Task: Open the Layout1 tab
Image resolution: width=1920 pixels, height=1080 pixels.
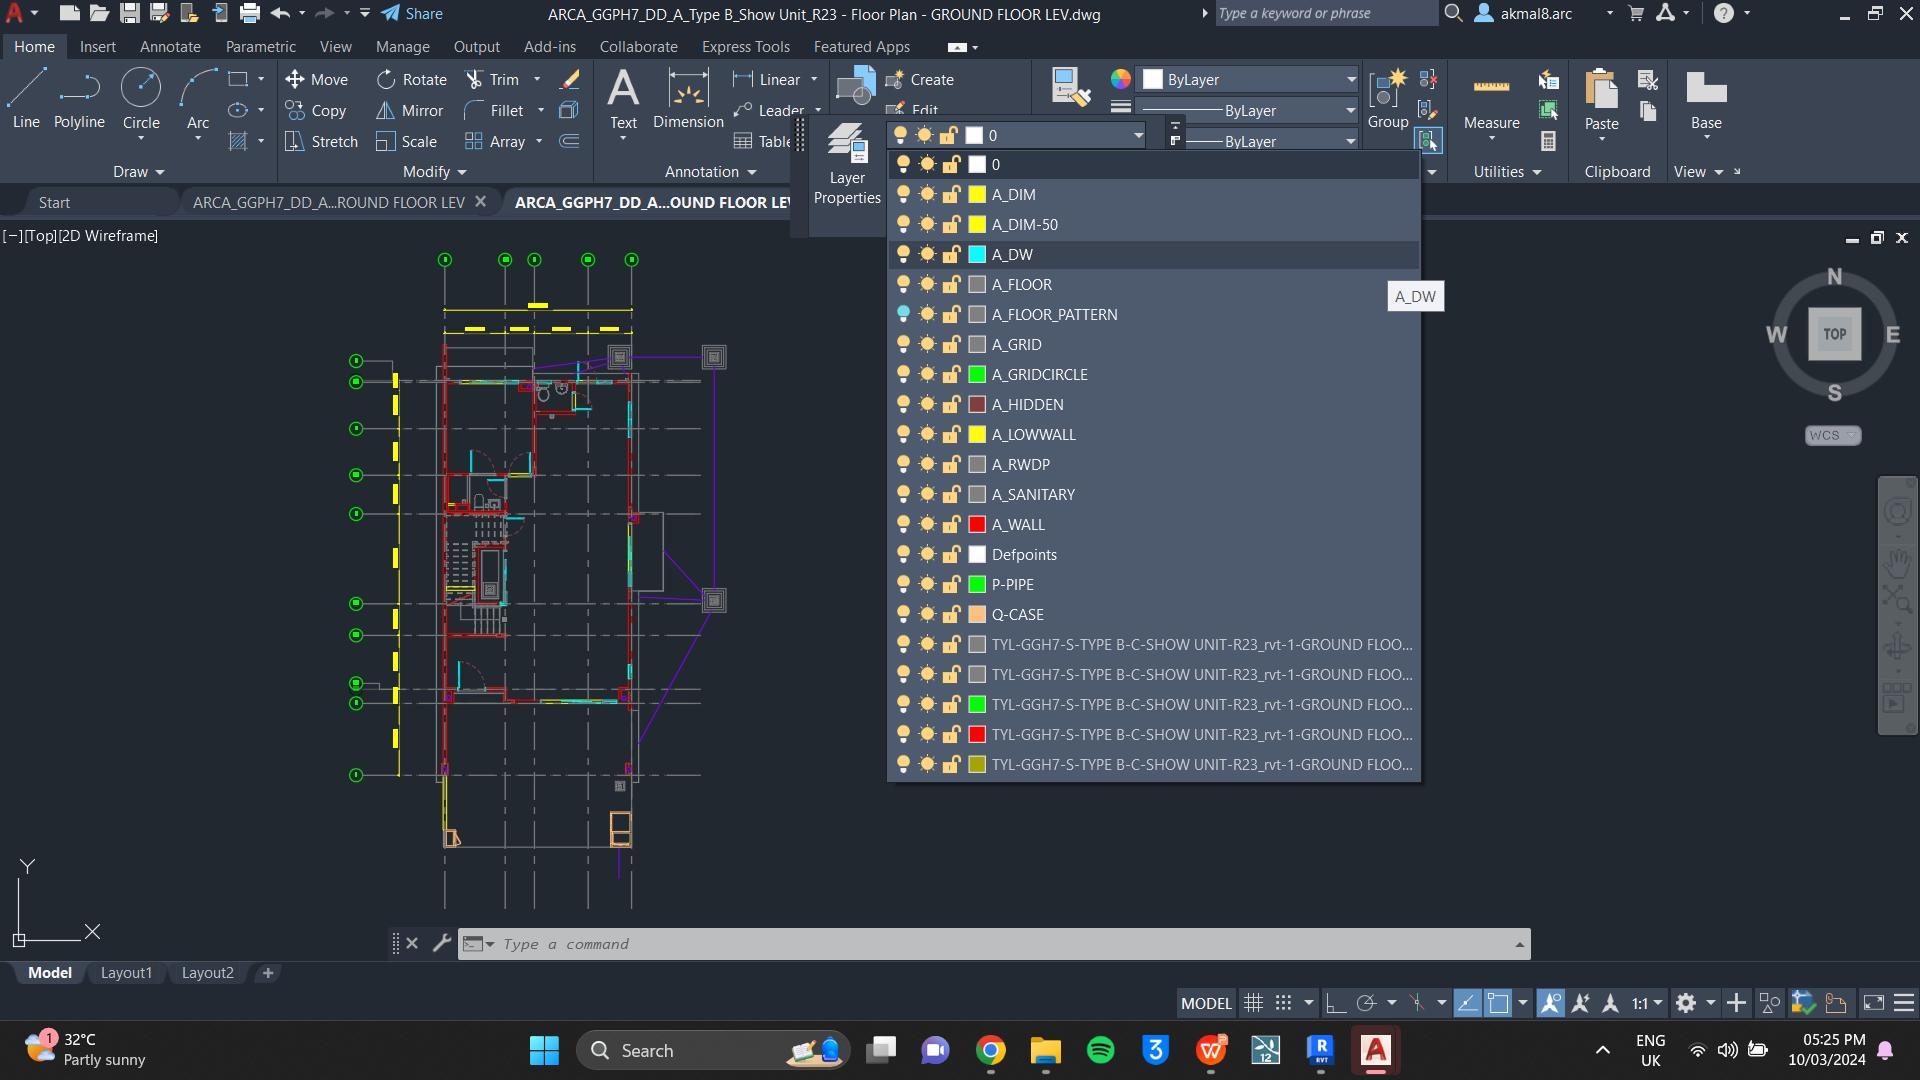Action: coord(126,973)
